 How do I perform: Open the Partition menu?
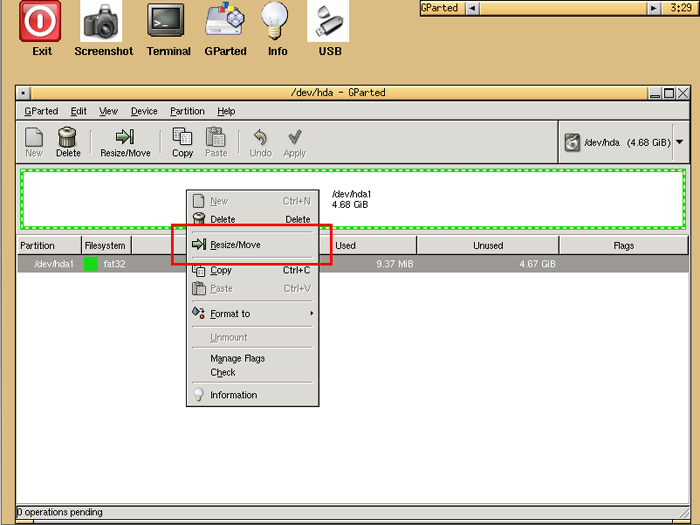click(187, 111)
